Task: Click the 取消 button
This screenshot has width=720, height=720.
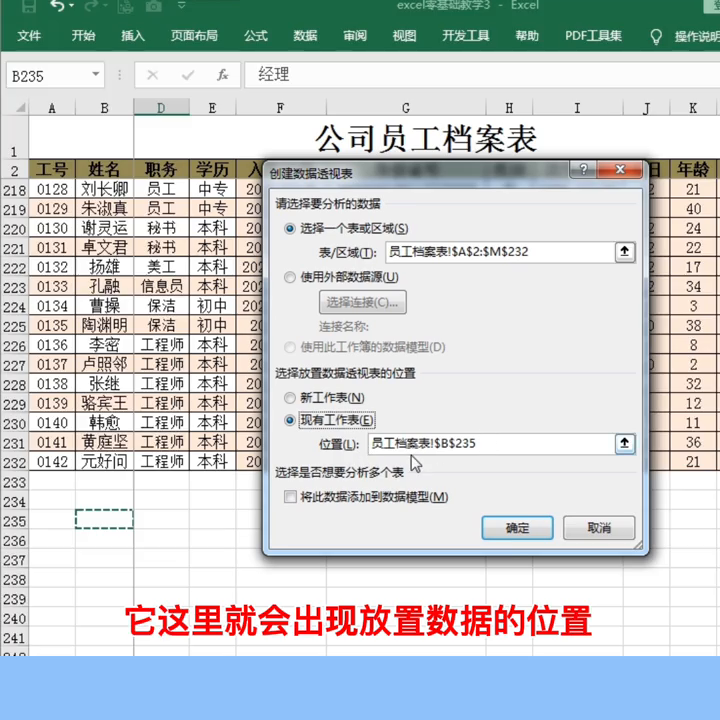Action: (599, 528)
